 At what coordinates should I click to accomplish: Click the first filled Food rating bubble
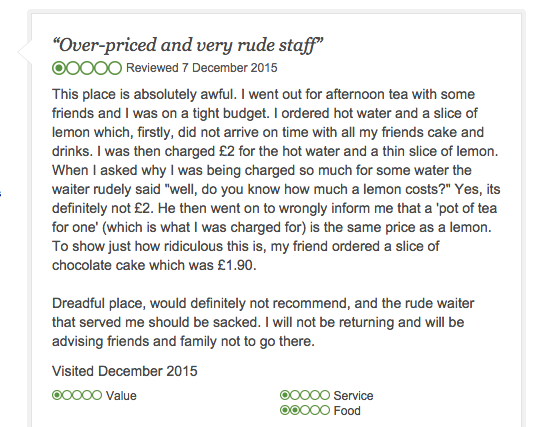[285, 410]
